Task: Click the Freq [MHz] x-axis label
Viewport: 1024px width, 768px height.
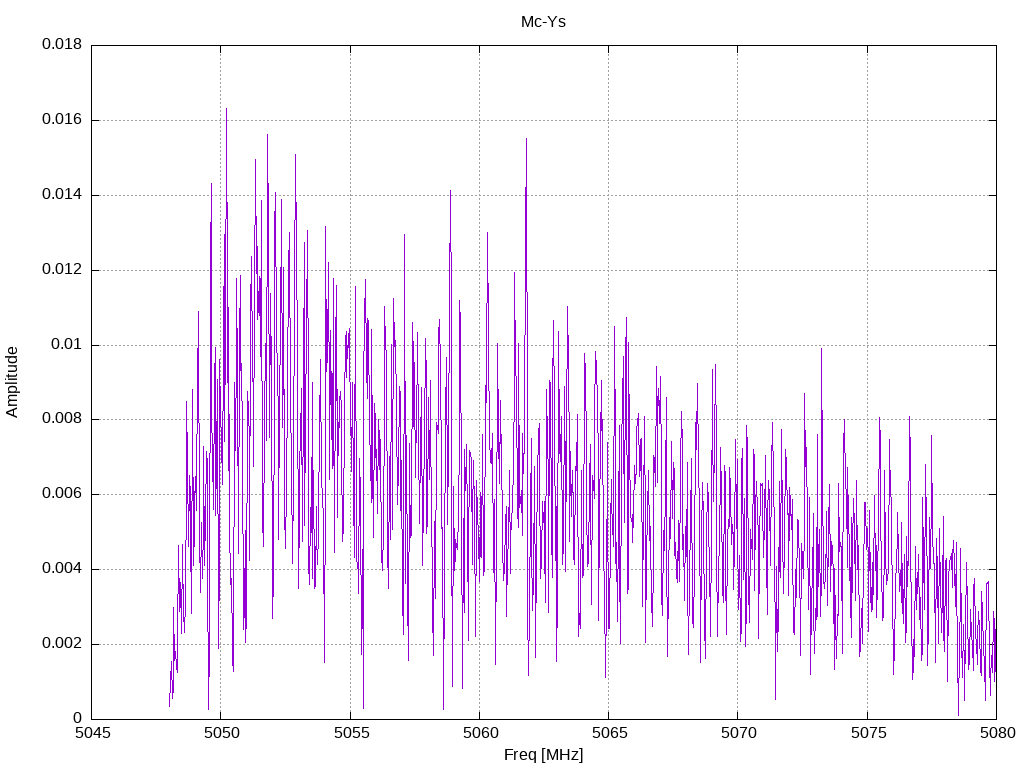Action: click(x=543, y=754)
